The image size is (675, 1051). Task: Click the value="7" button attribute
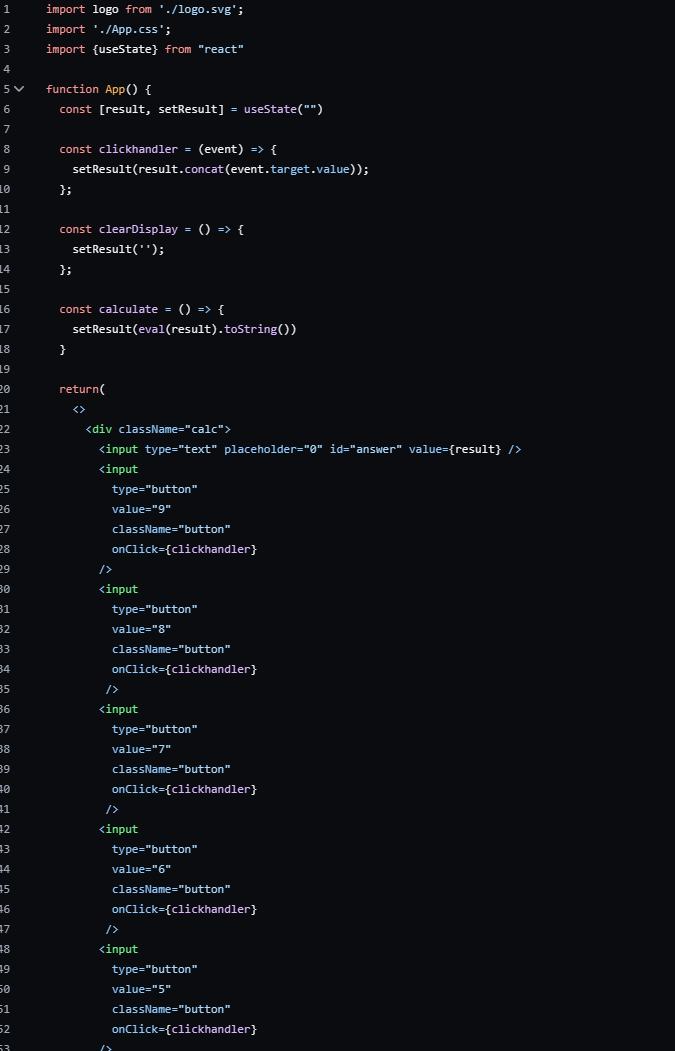click(x=141, y=749)
